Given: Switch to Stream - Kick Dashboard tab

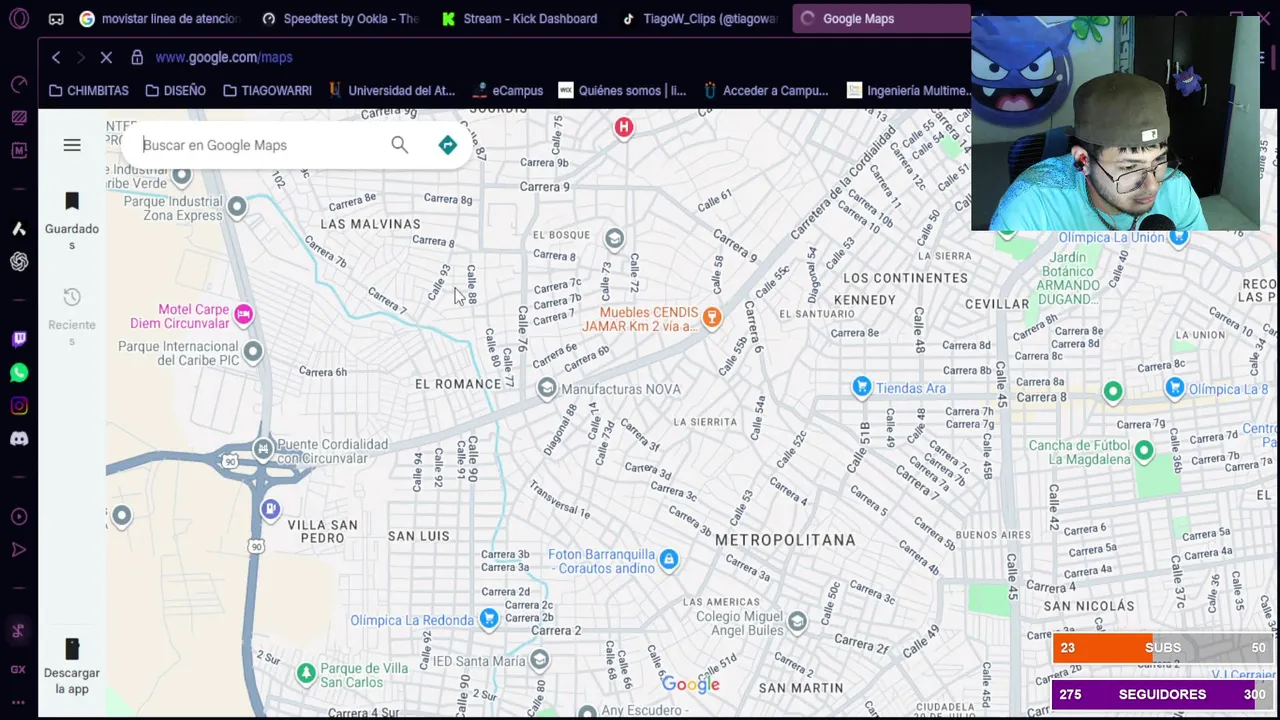Looking at the screenshot, I should [x=520, y=18].
